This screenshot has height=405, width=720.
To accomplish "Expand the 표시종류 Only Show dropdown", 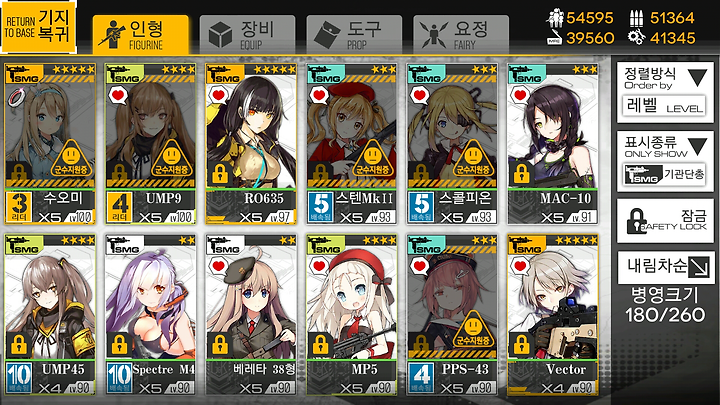I will tap(665, 161).
